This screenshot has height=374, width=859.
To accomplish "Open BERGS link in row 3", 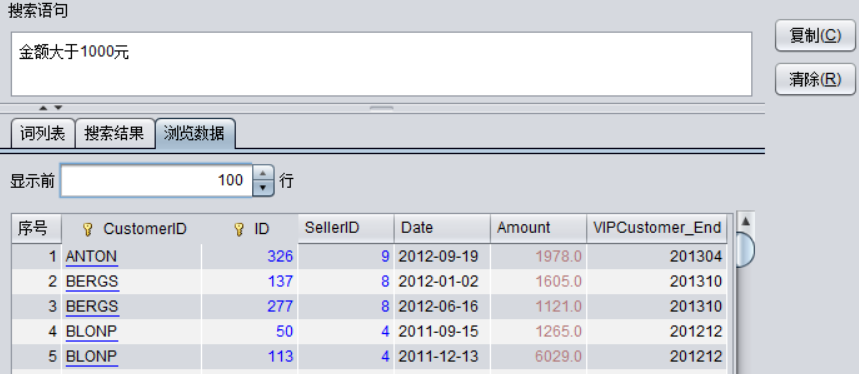I will click(92, 307).
